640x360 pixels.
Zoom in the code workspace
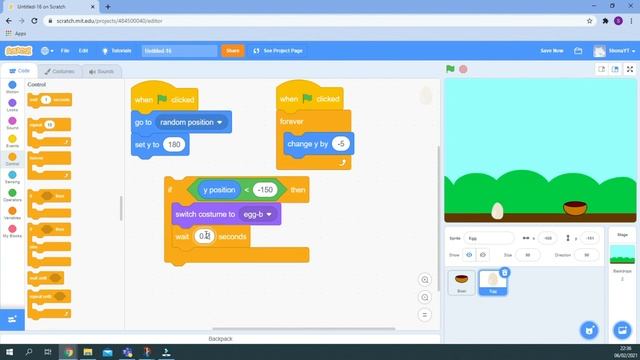click(424, 280)
